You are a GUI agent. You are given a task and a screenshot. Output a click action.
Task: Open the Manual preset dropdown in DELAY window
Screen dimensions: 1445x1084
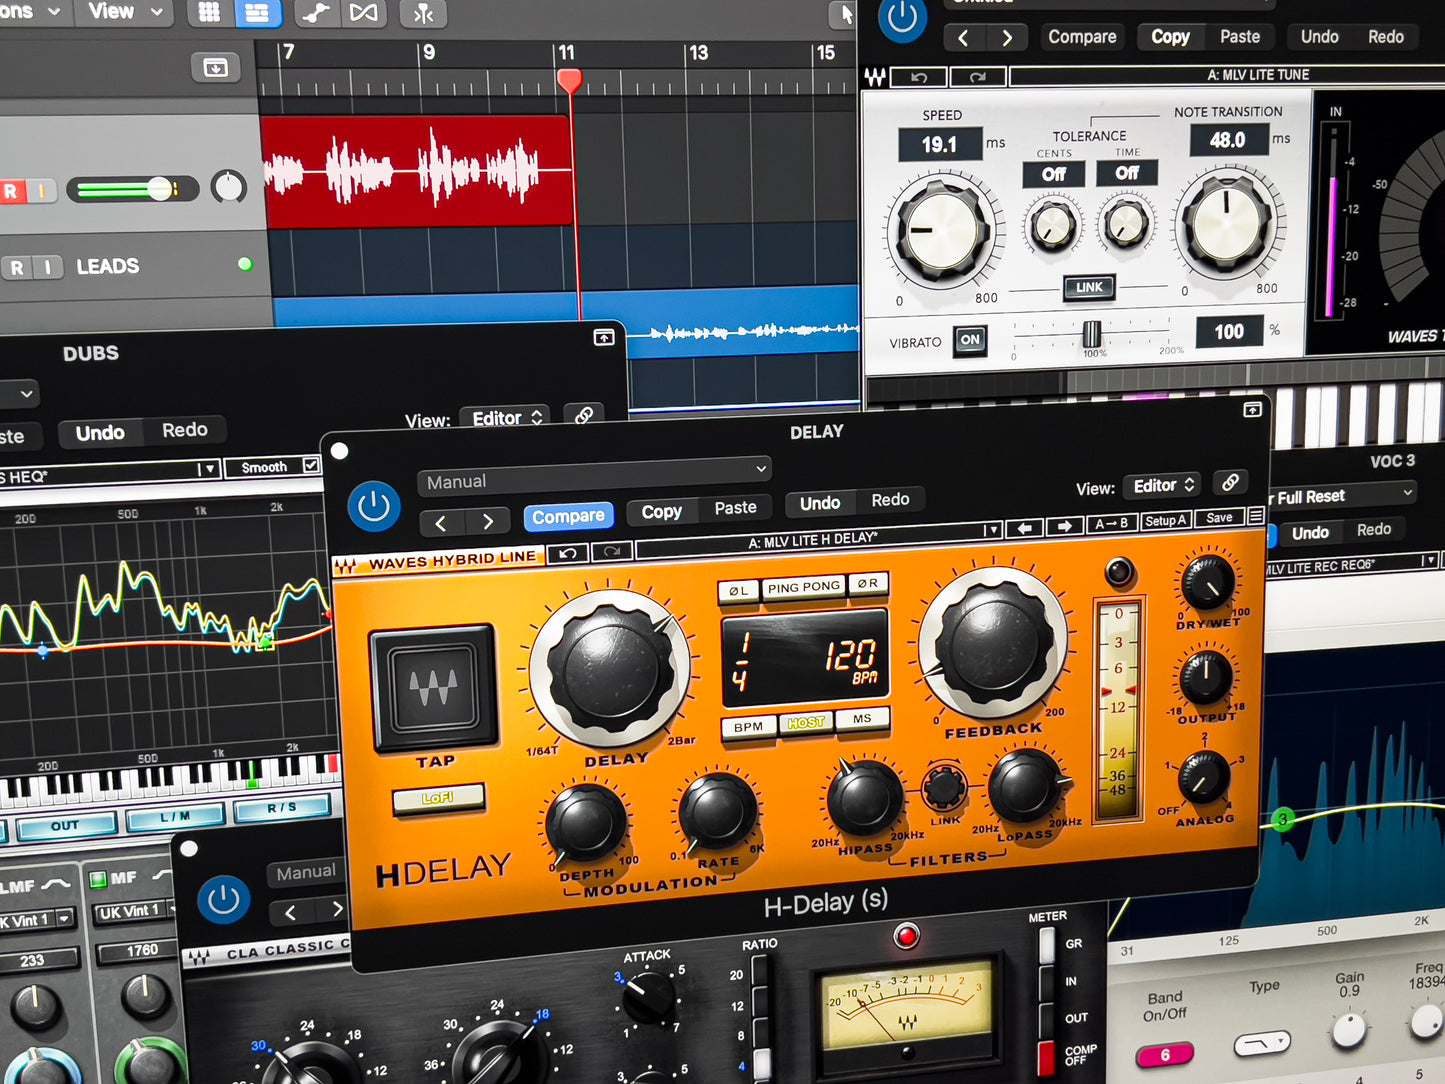[594, 480]
